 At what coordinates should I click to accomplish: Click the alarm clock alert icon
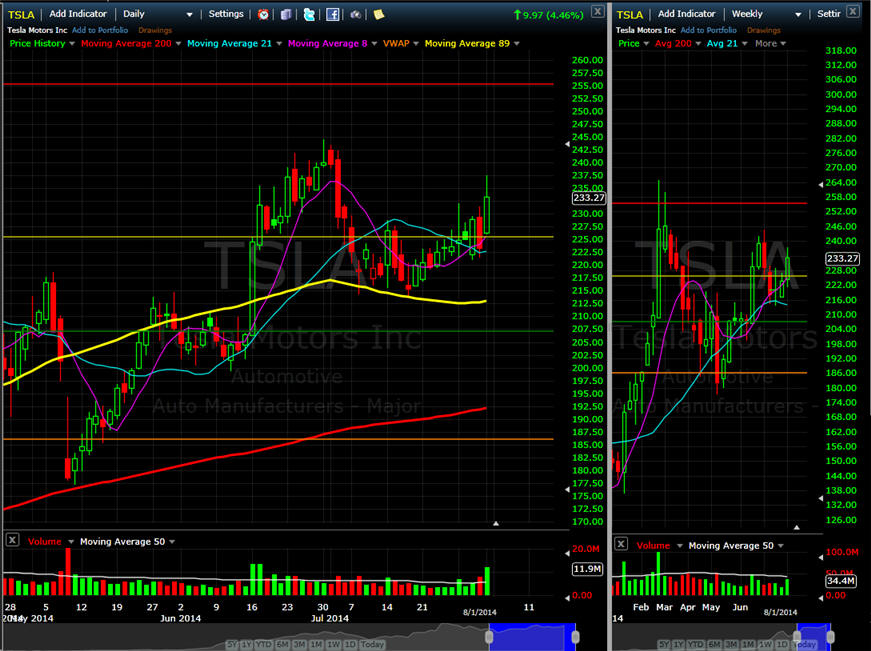(x=263, y=14)
